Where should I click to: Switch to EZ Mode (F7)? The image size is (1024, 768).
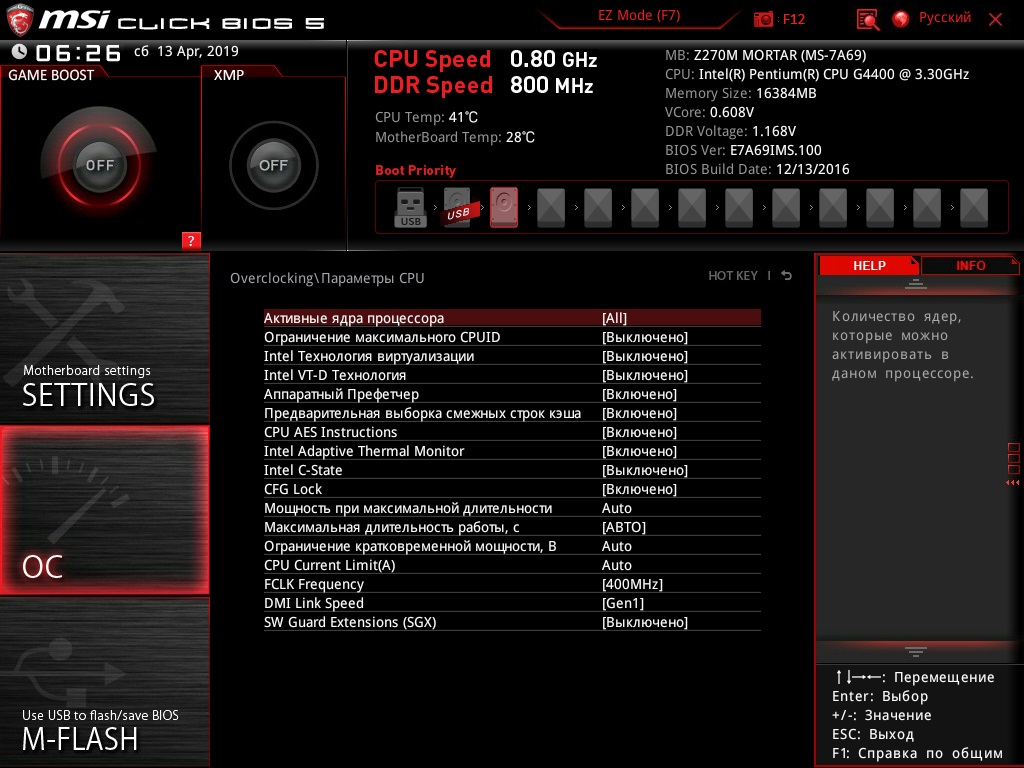[639, 16]
